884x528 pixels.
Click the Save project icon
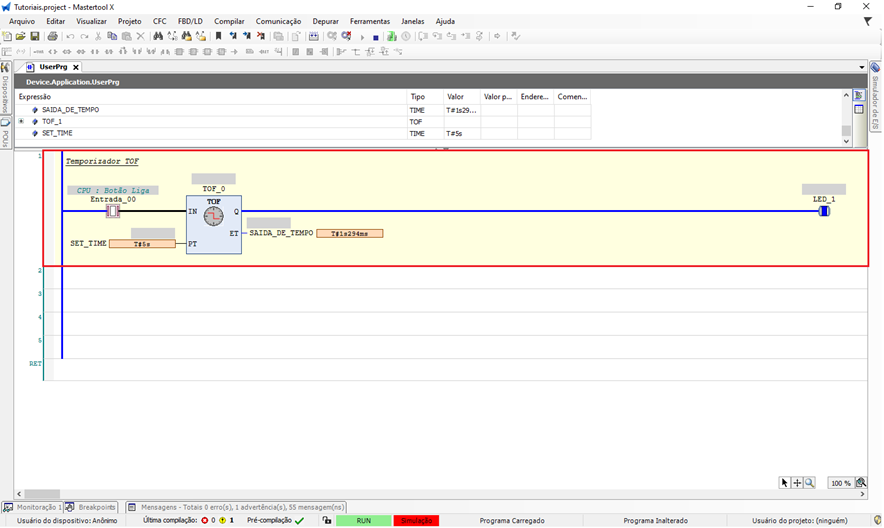click(x=34, y=36)
